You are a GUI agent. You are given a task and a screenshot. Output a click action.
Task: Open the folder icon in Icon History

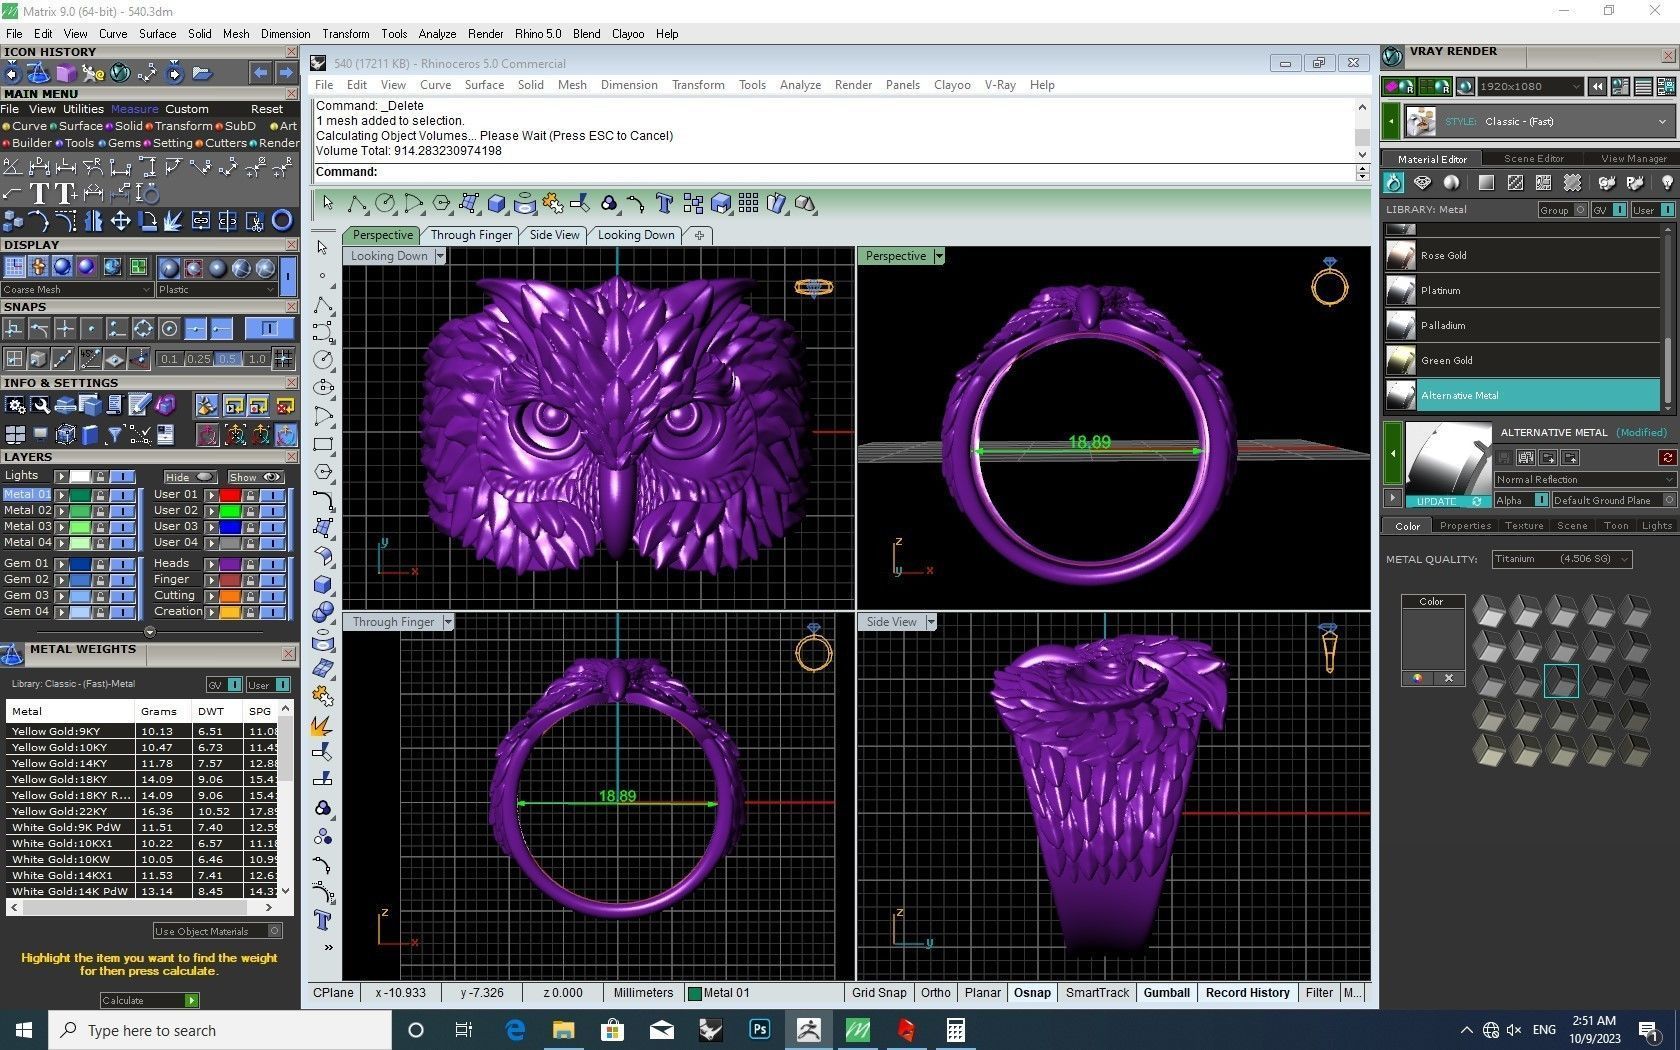202,72
